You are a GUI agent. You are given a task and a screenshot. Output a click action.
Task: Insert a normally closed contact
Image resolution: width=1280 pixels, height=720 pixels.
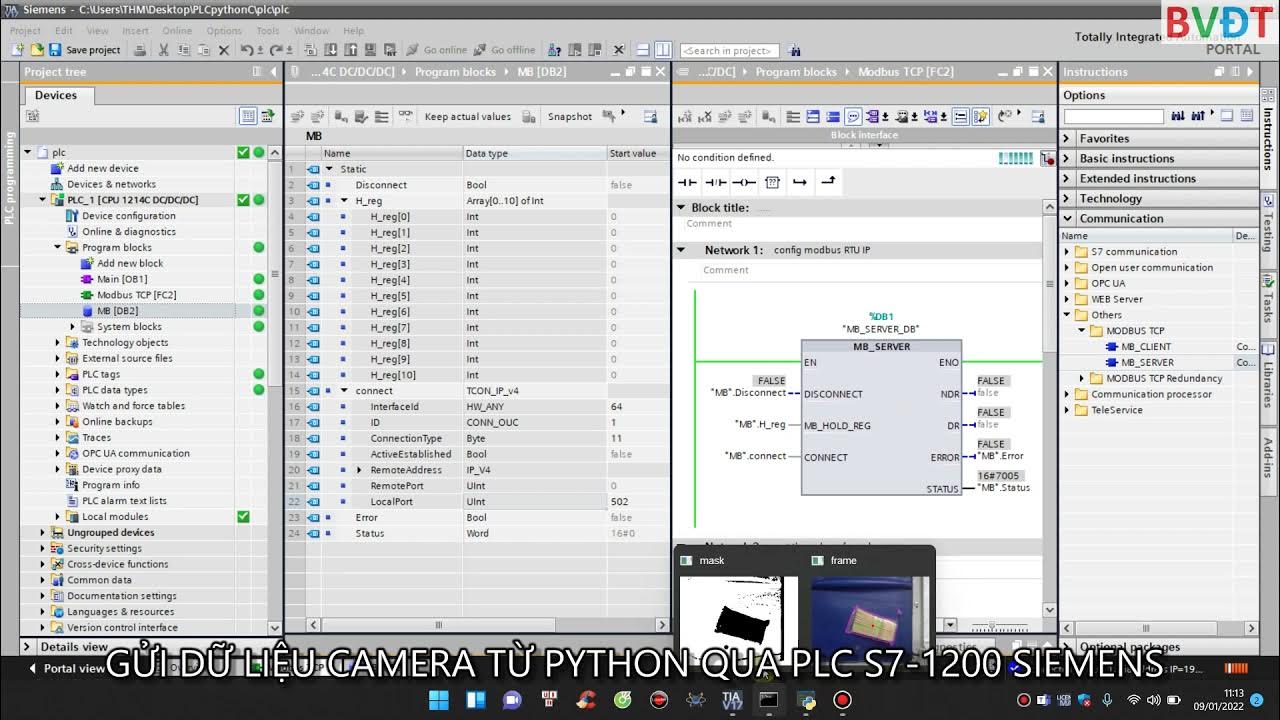coord(715,182)
